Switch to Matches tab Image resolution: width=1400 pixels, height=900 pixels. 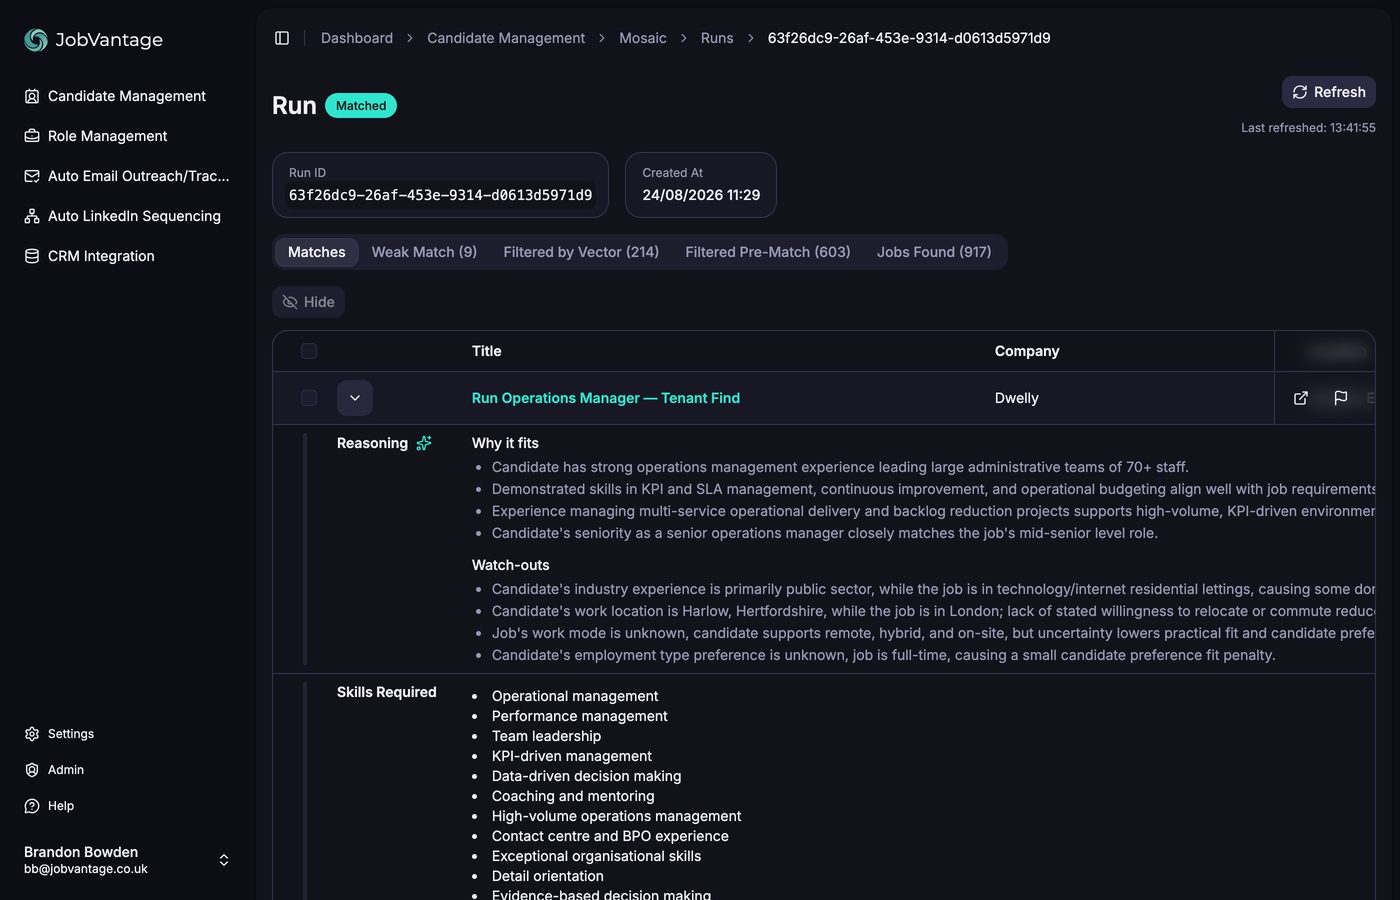[317, 252]
